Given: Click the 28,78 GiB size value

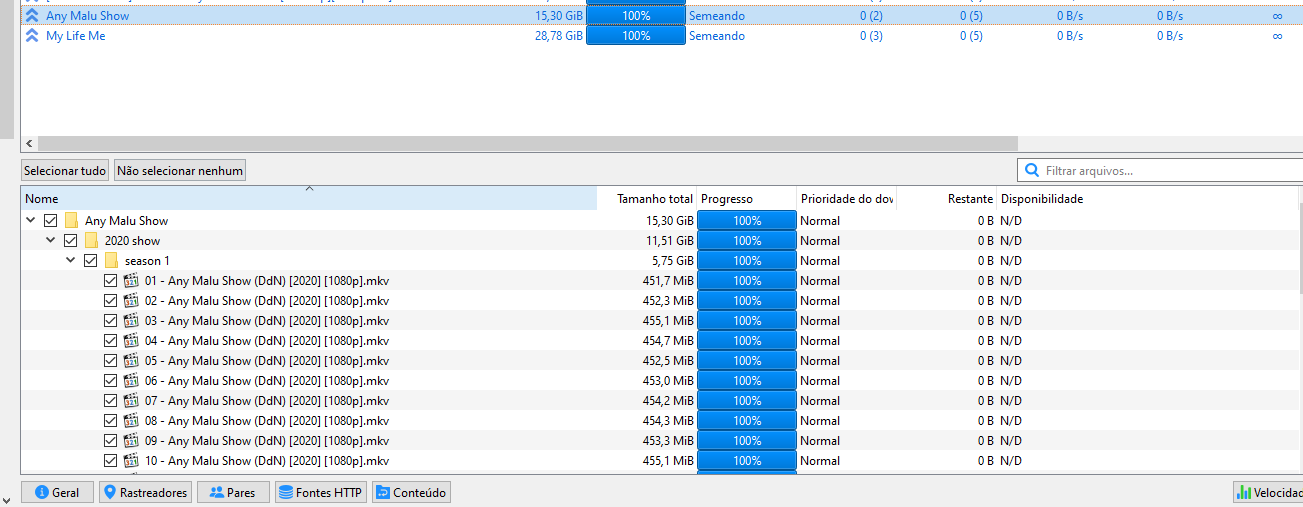Looking at the screenshot, I should [559, 36].
